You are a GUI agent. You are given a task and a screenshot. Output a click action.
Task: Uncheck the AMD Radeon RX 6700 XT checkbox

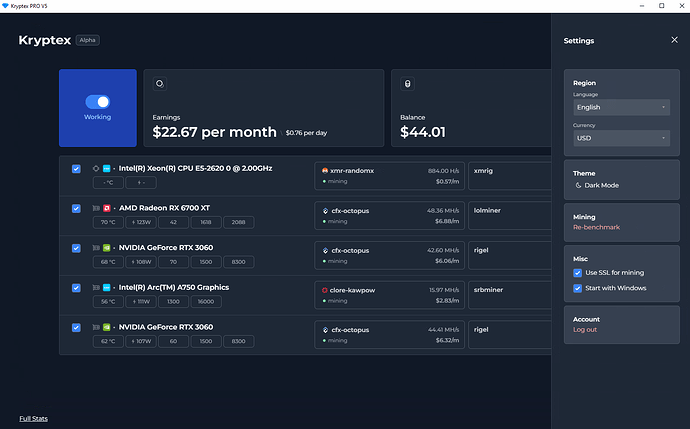coord(76,208)
